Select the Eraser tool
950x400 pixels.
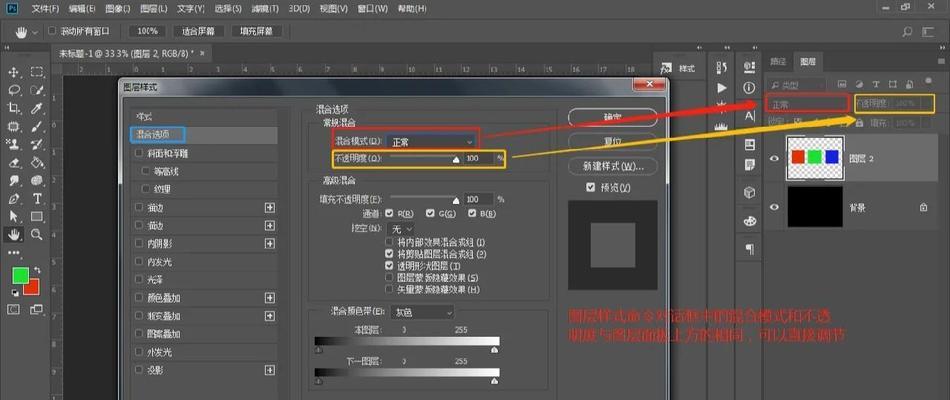click(13, 162)
